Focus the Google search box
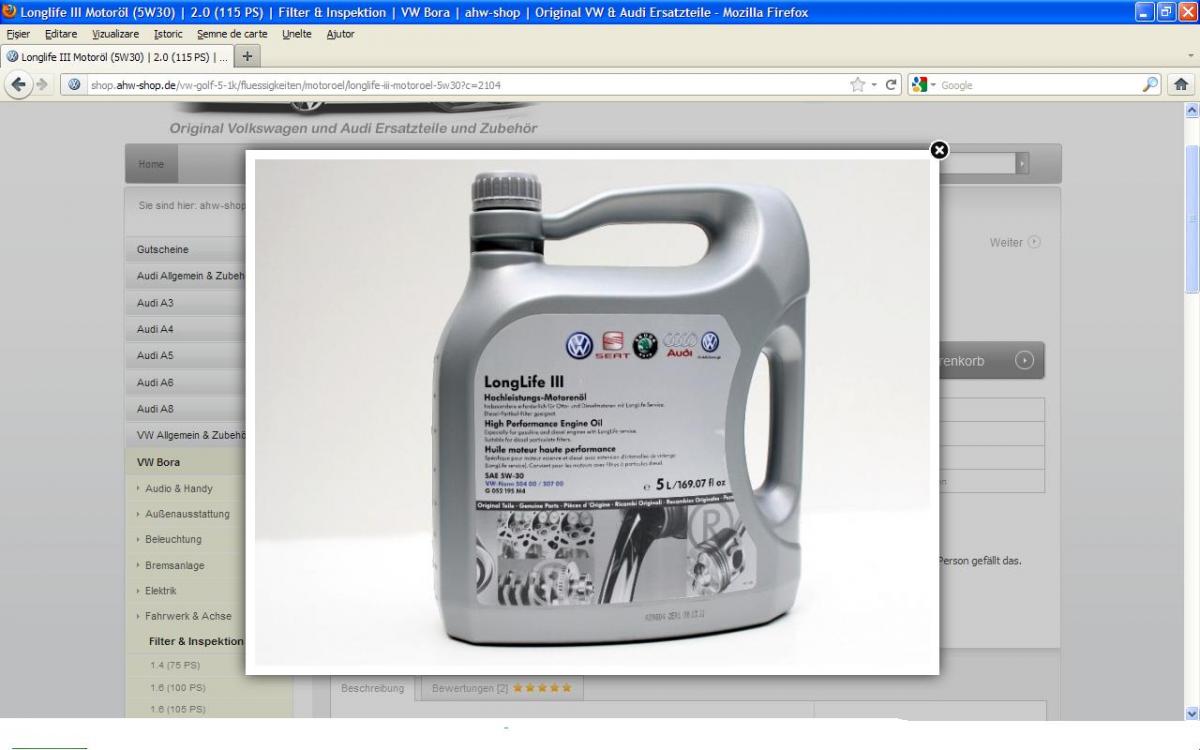Image resolution: width=1200 pixels, height=750 pixels. [x=1040, y=85]
